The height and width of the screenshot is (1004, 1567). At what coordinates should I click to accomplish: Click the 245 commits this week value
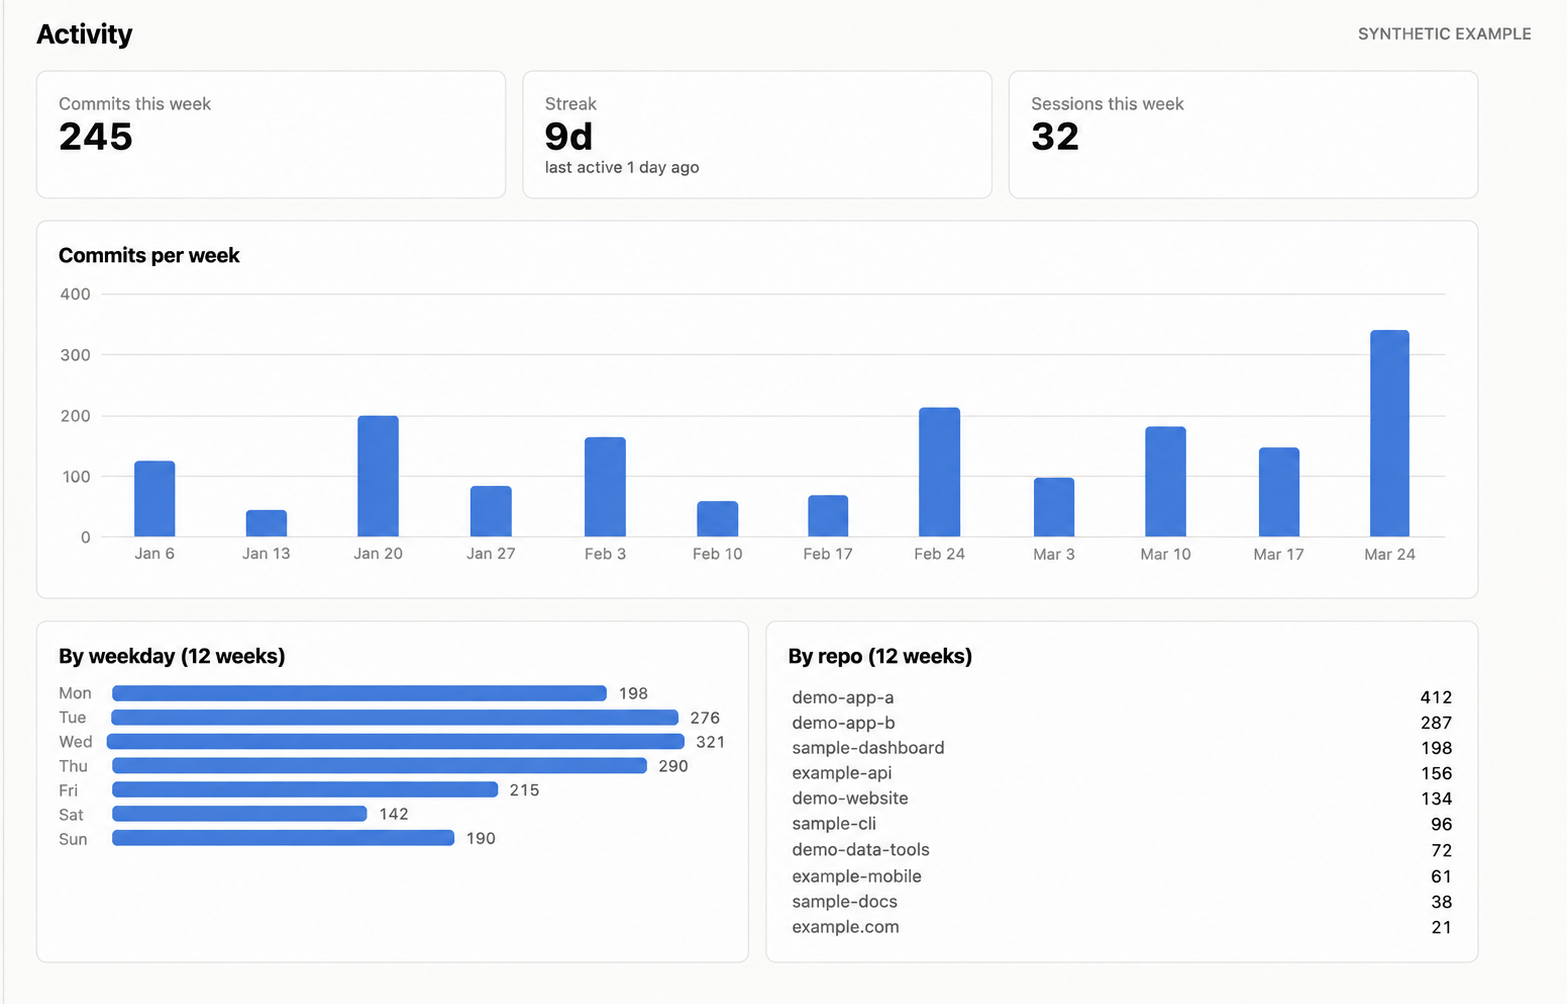(x=96, y=137)
